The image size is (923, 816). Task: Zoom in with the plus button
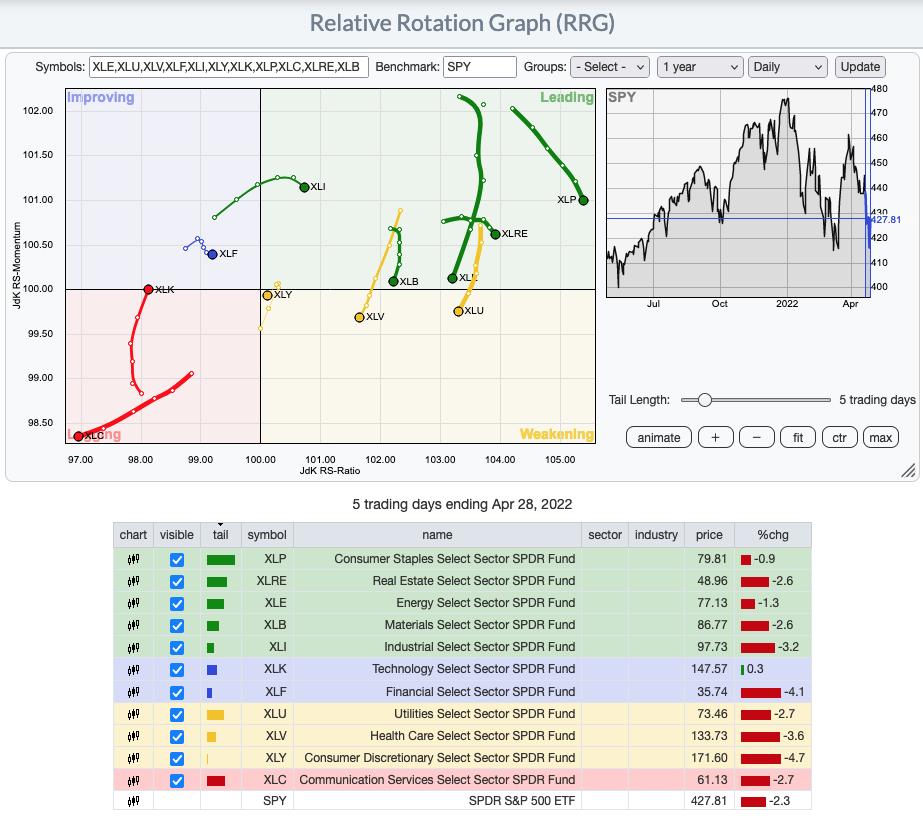click(x=715, y=437)
